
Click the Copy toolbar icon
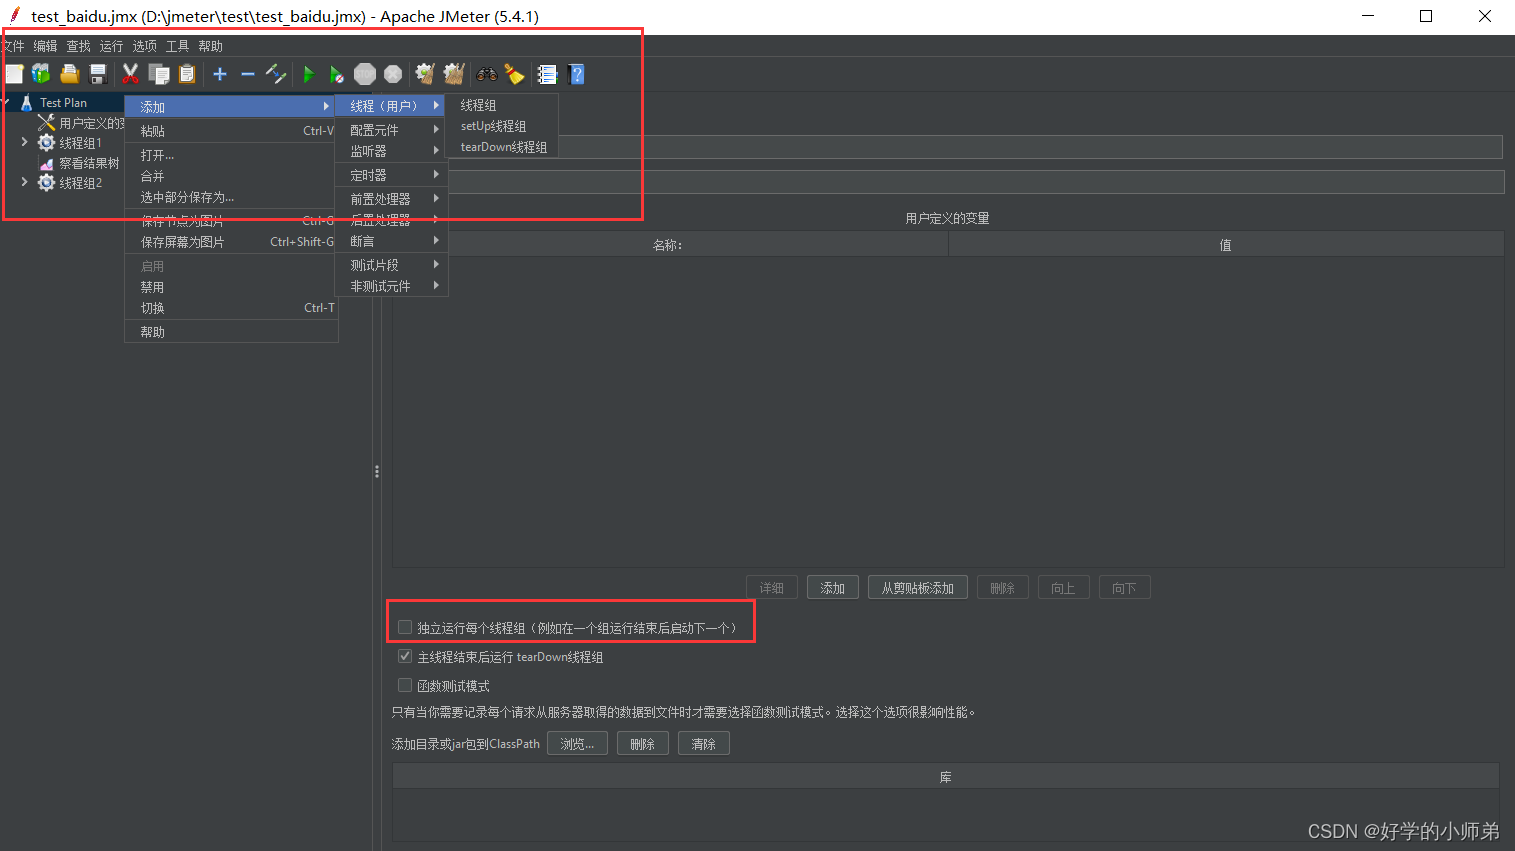pos(158,74)
